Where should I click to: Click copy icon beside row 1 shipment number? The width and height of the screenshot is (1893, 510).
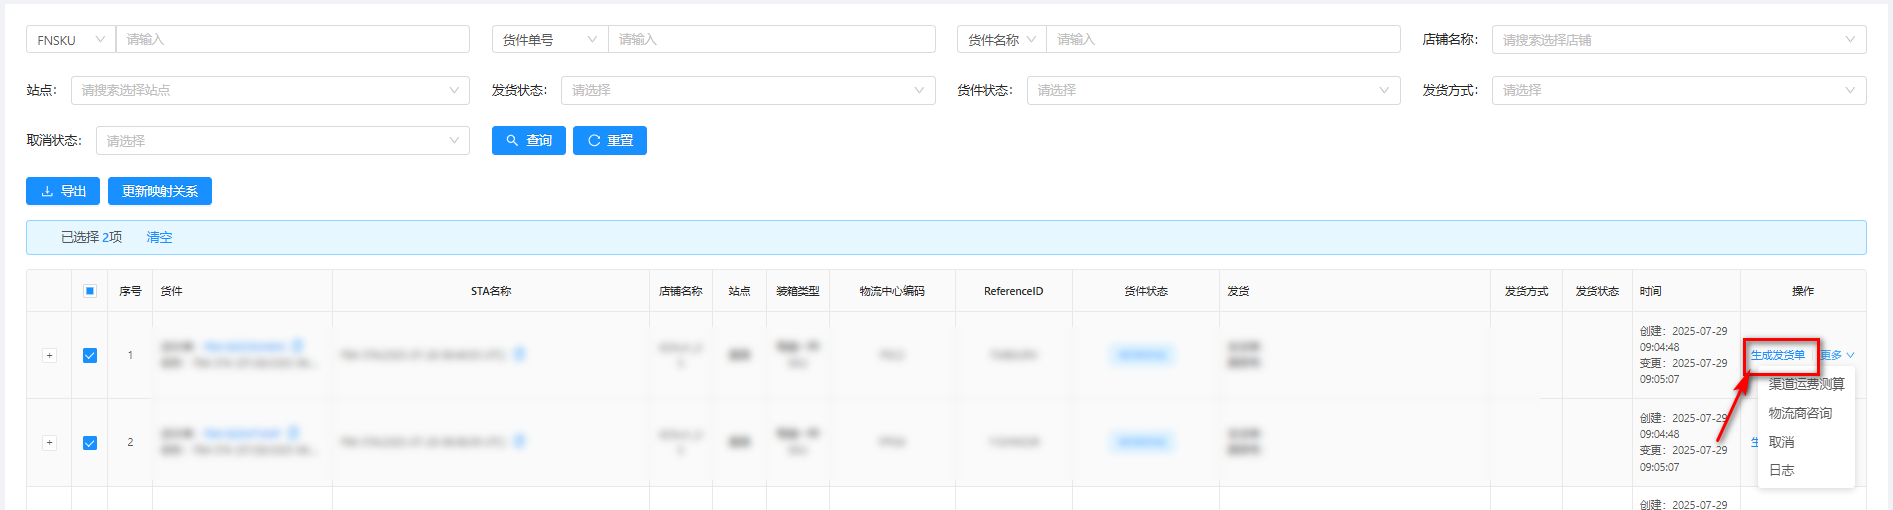coord(297,346)
